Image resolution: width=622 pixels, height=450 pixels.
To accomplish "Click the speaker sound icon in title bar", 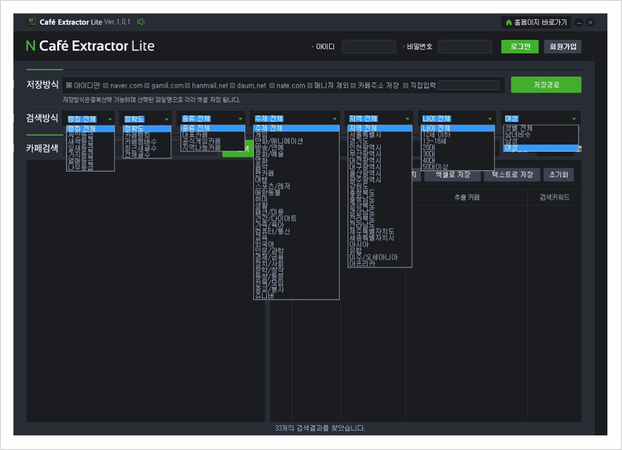I will 140,22.
